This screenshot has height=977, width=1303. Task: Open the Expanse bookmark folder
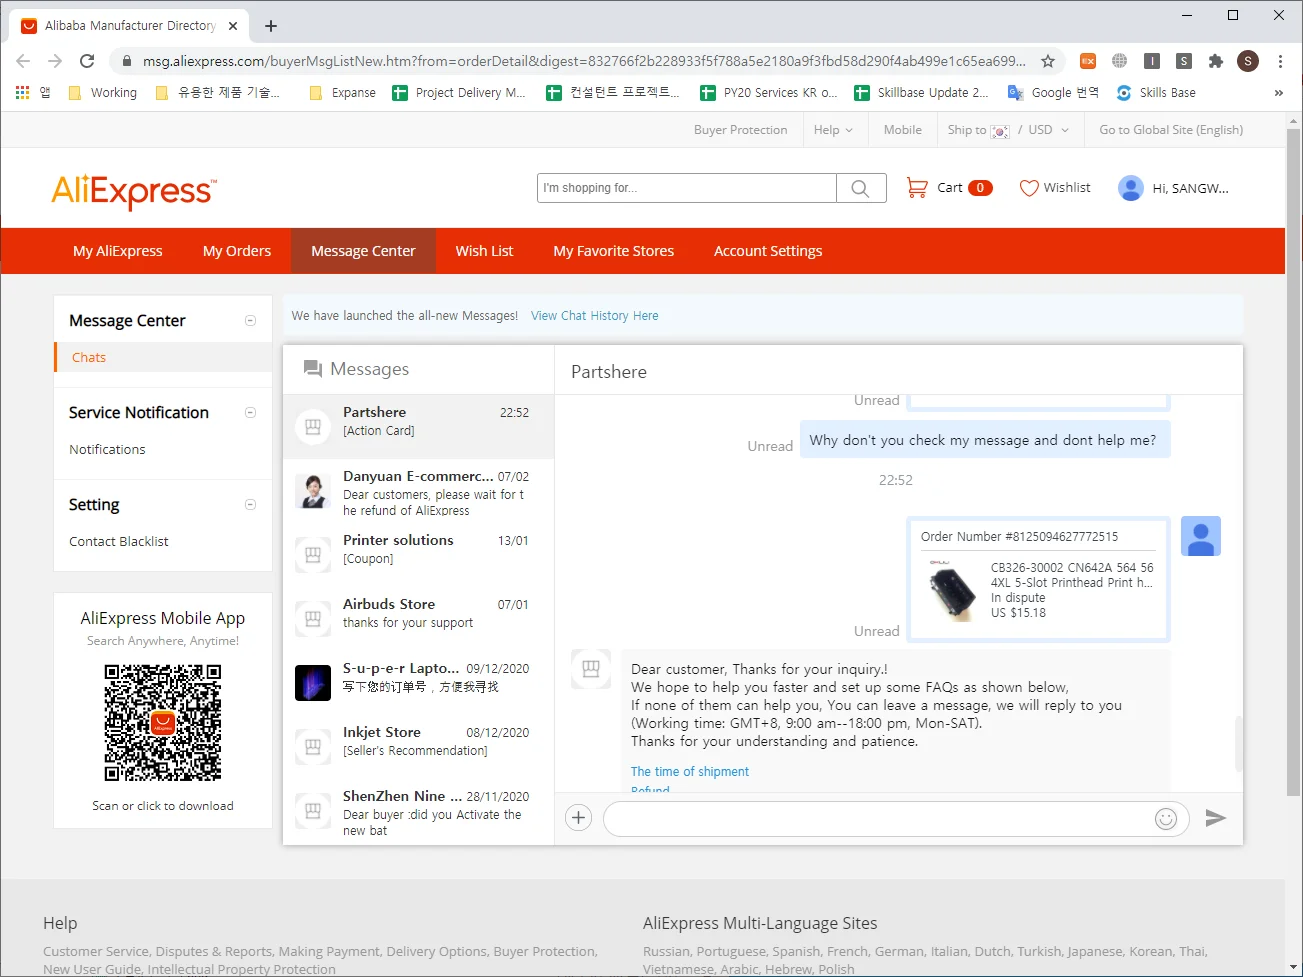coord(343,93)
